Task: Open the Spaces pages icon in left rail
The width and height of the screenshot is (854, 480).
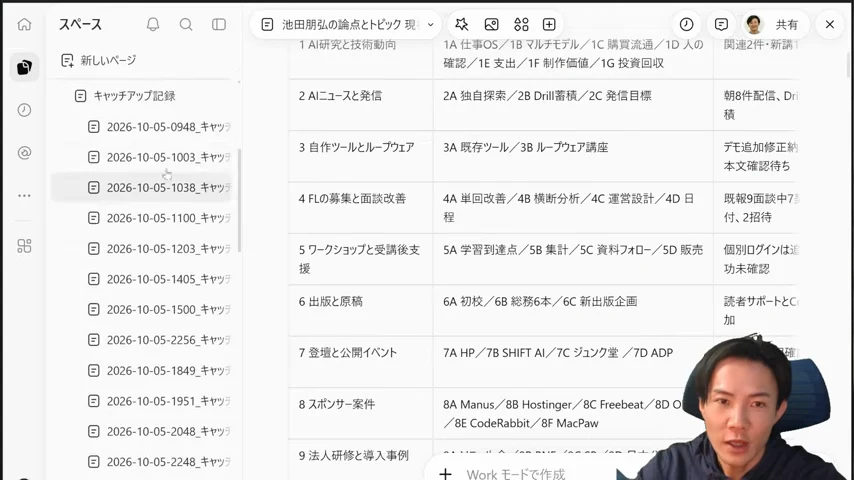Action: [x=24, y=67]
